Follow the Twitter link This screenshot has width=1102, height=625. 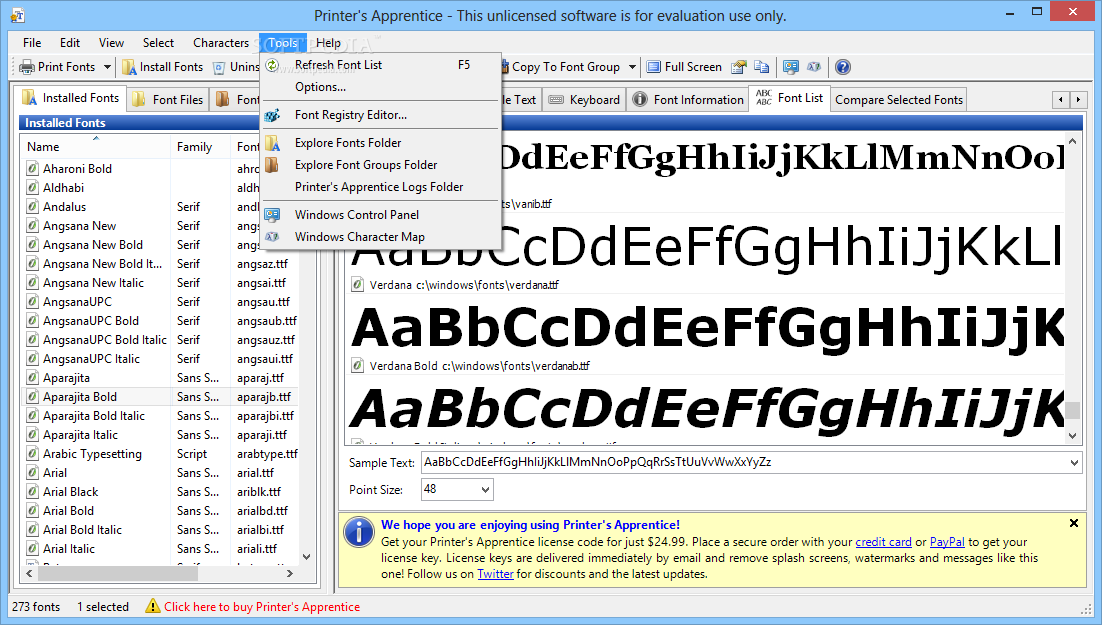coord(495,574)
